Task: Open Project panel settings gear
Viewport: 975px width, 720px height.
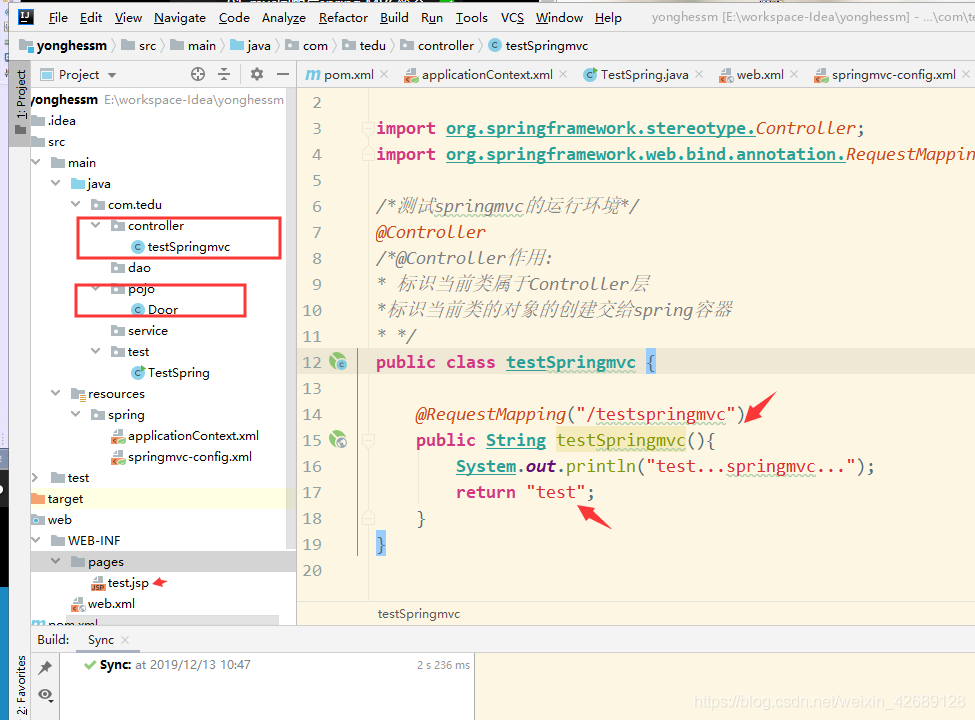Action: [x=257, y=75]
